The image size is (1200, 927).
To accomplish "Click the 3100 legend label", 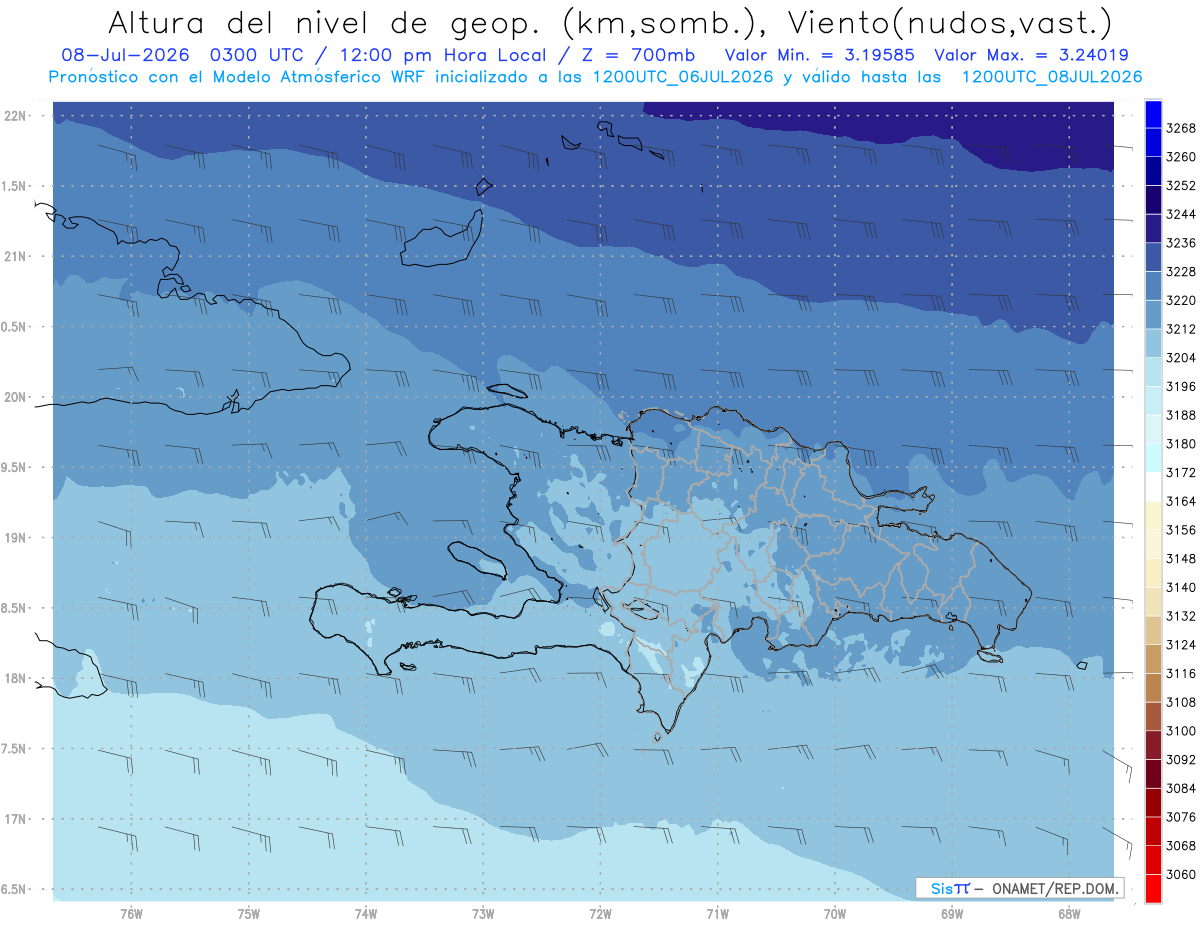I will click(x=1180, y=731).
